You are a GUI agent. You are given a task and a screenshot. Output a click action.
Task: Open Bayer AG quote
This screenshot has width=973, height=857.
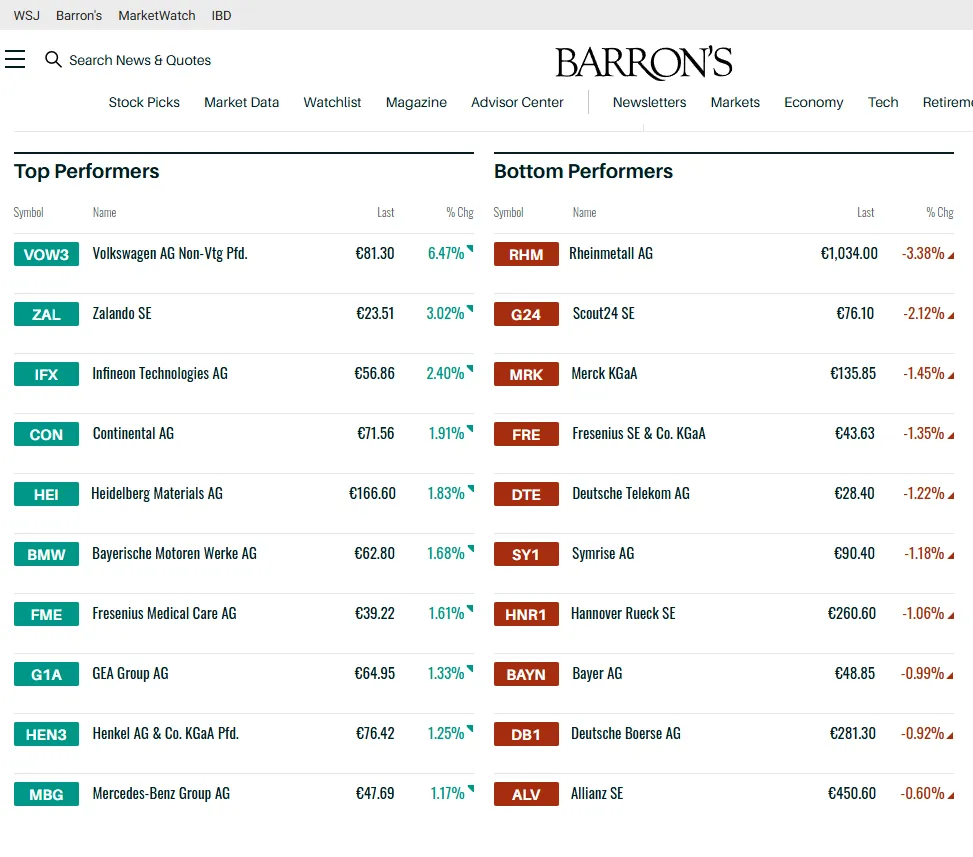pyautogui.click(x=597, y=673)
